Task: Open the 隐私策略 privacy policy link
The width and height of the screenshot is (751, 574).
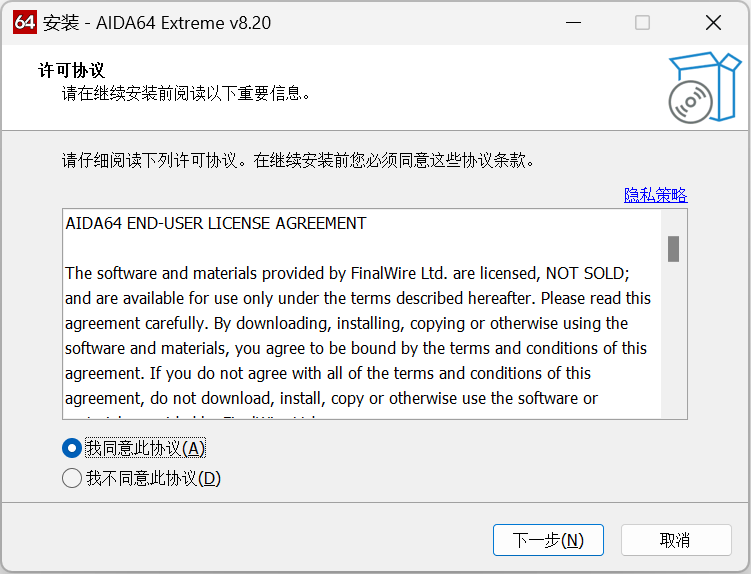Action: [x=655, y=195]
